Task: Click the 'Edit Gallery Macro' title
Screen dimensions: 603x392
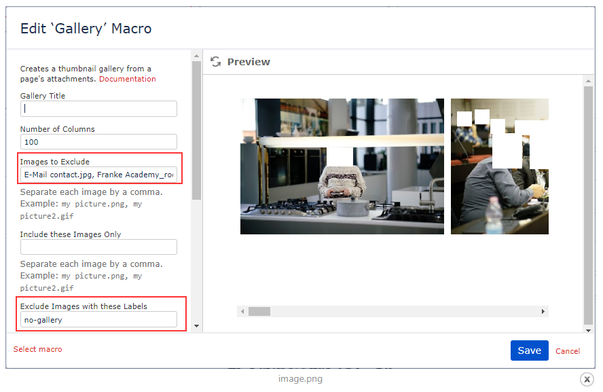Action: [86, 28]
